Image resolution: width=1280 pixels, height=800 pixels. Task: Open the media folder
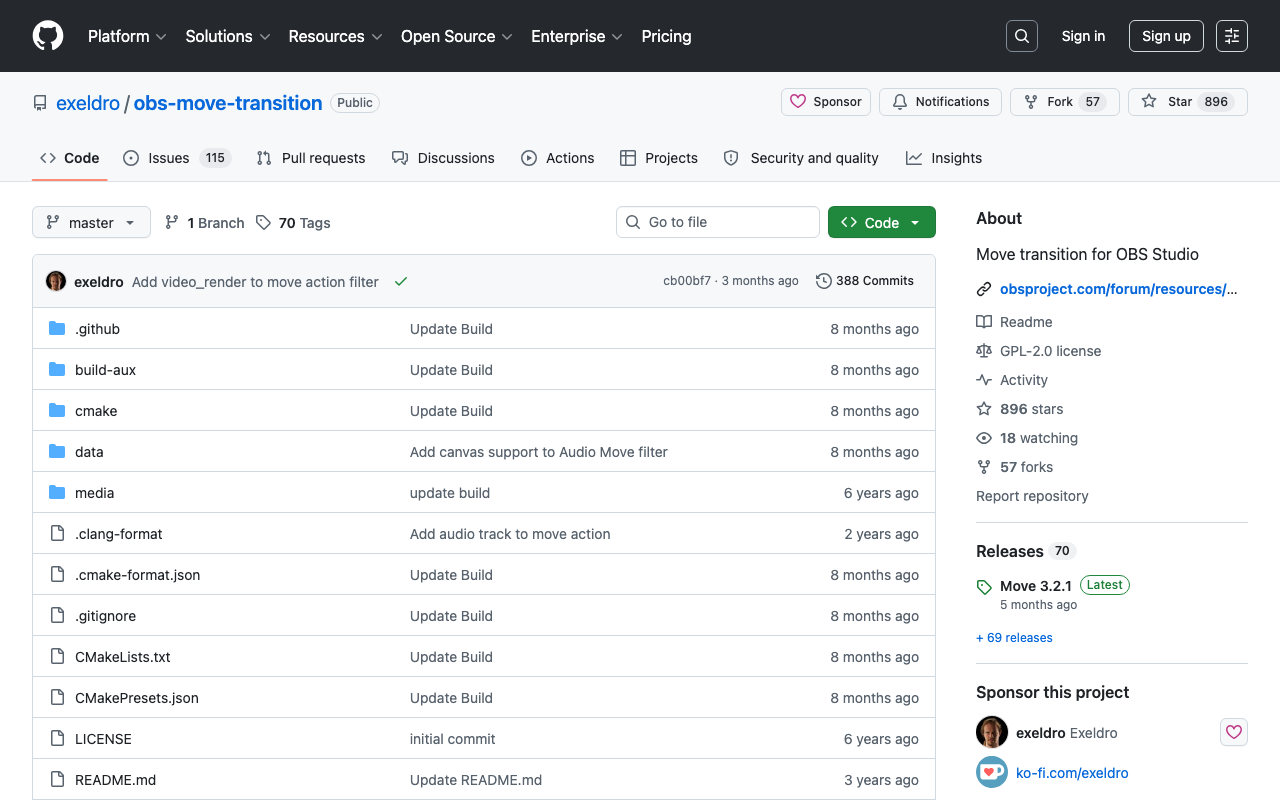tap(94, 493)
